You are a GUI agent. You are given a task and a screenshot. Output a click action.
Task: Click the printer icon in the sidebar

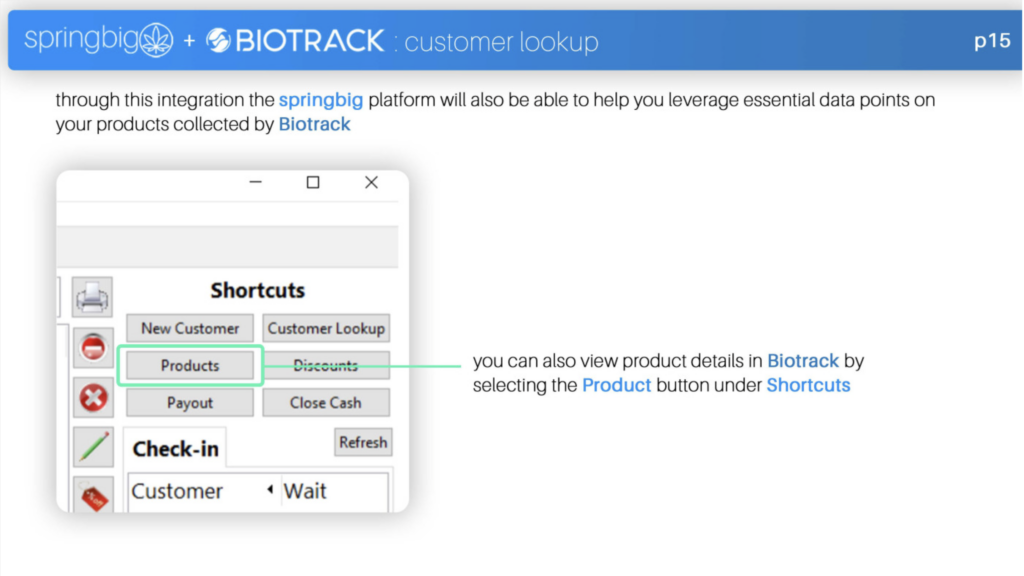[92, 297]
